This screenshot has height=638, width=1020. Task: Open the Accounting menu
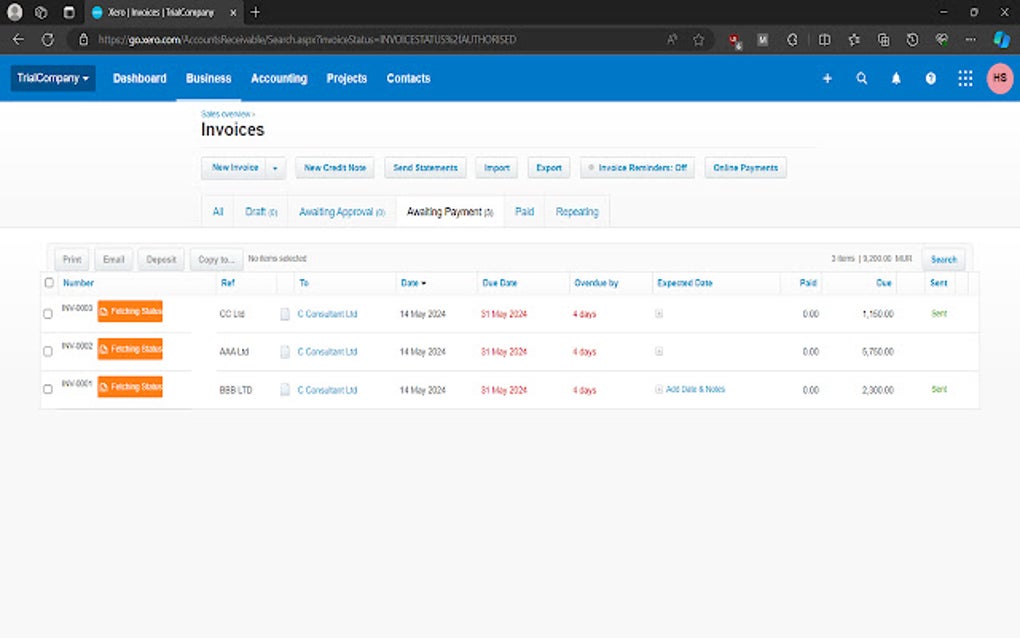279,78
